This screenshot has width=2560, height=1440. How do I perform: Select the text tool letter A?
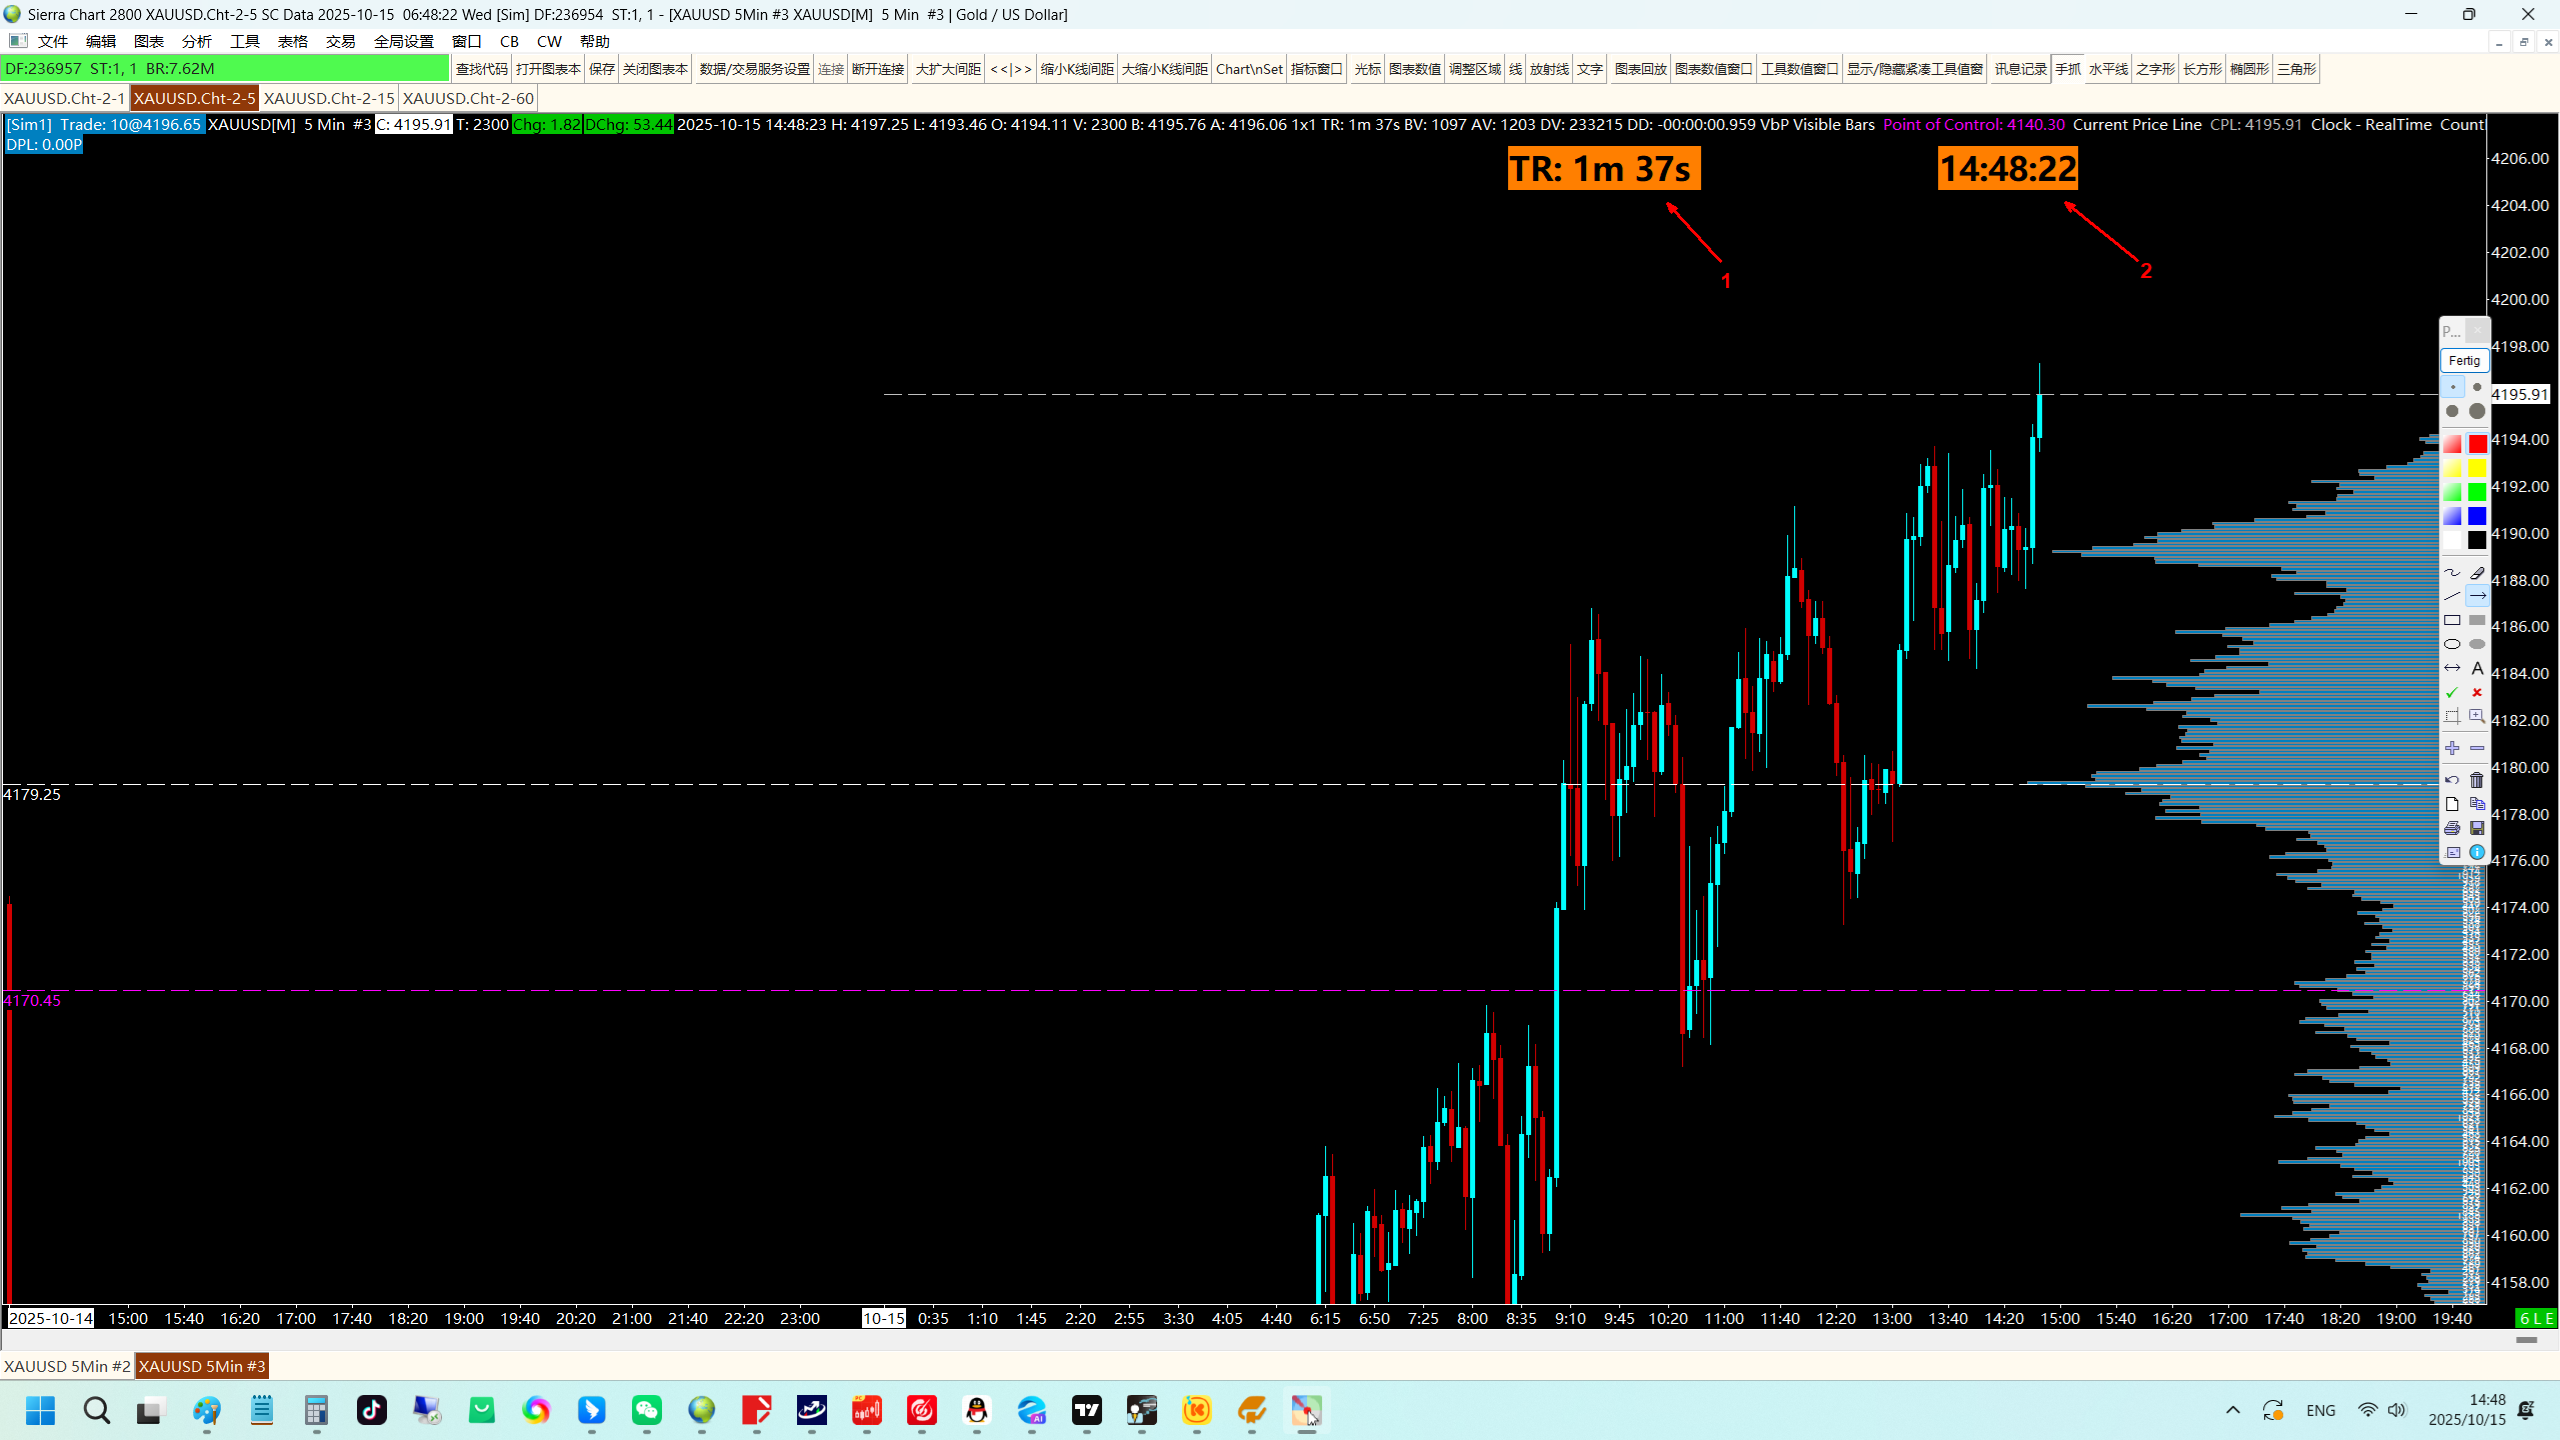[x=2477, y=668]
